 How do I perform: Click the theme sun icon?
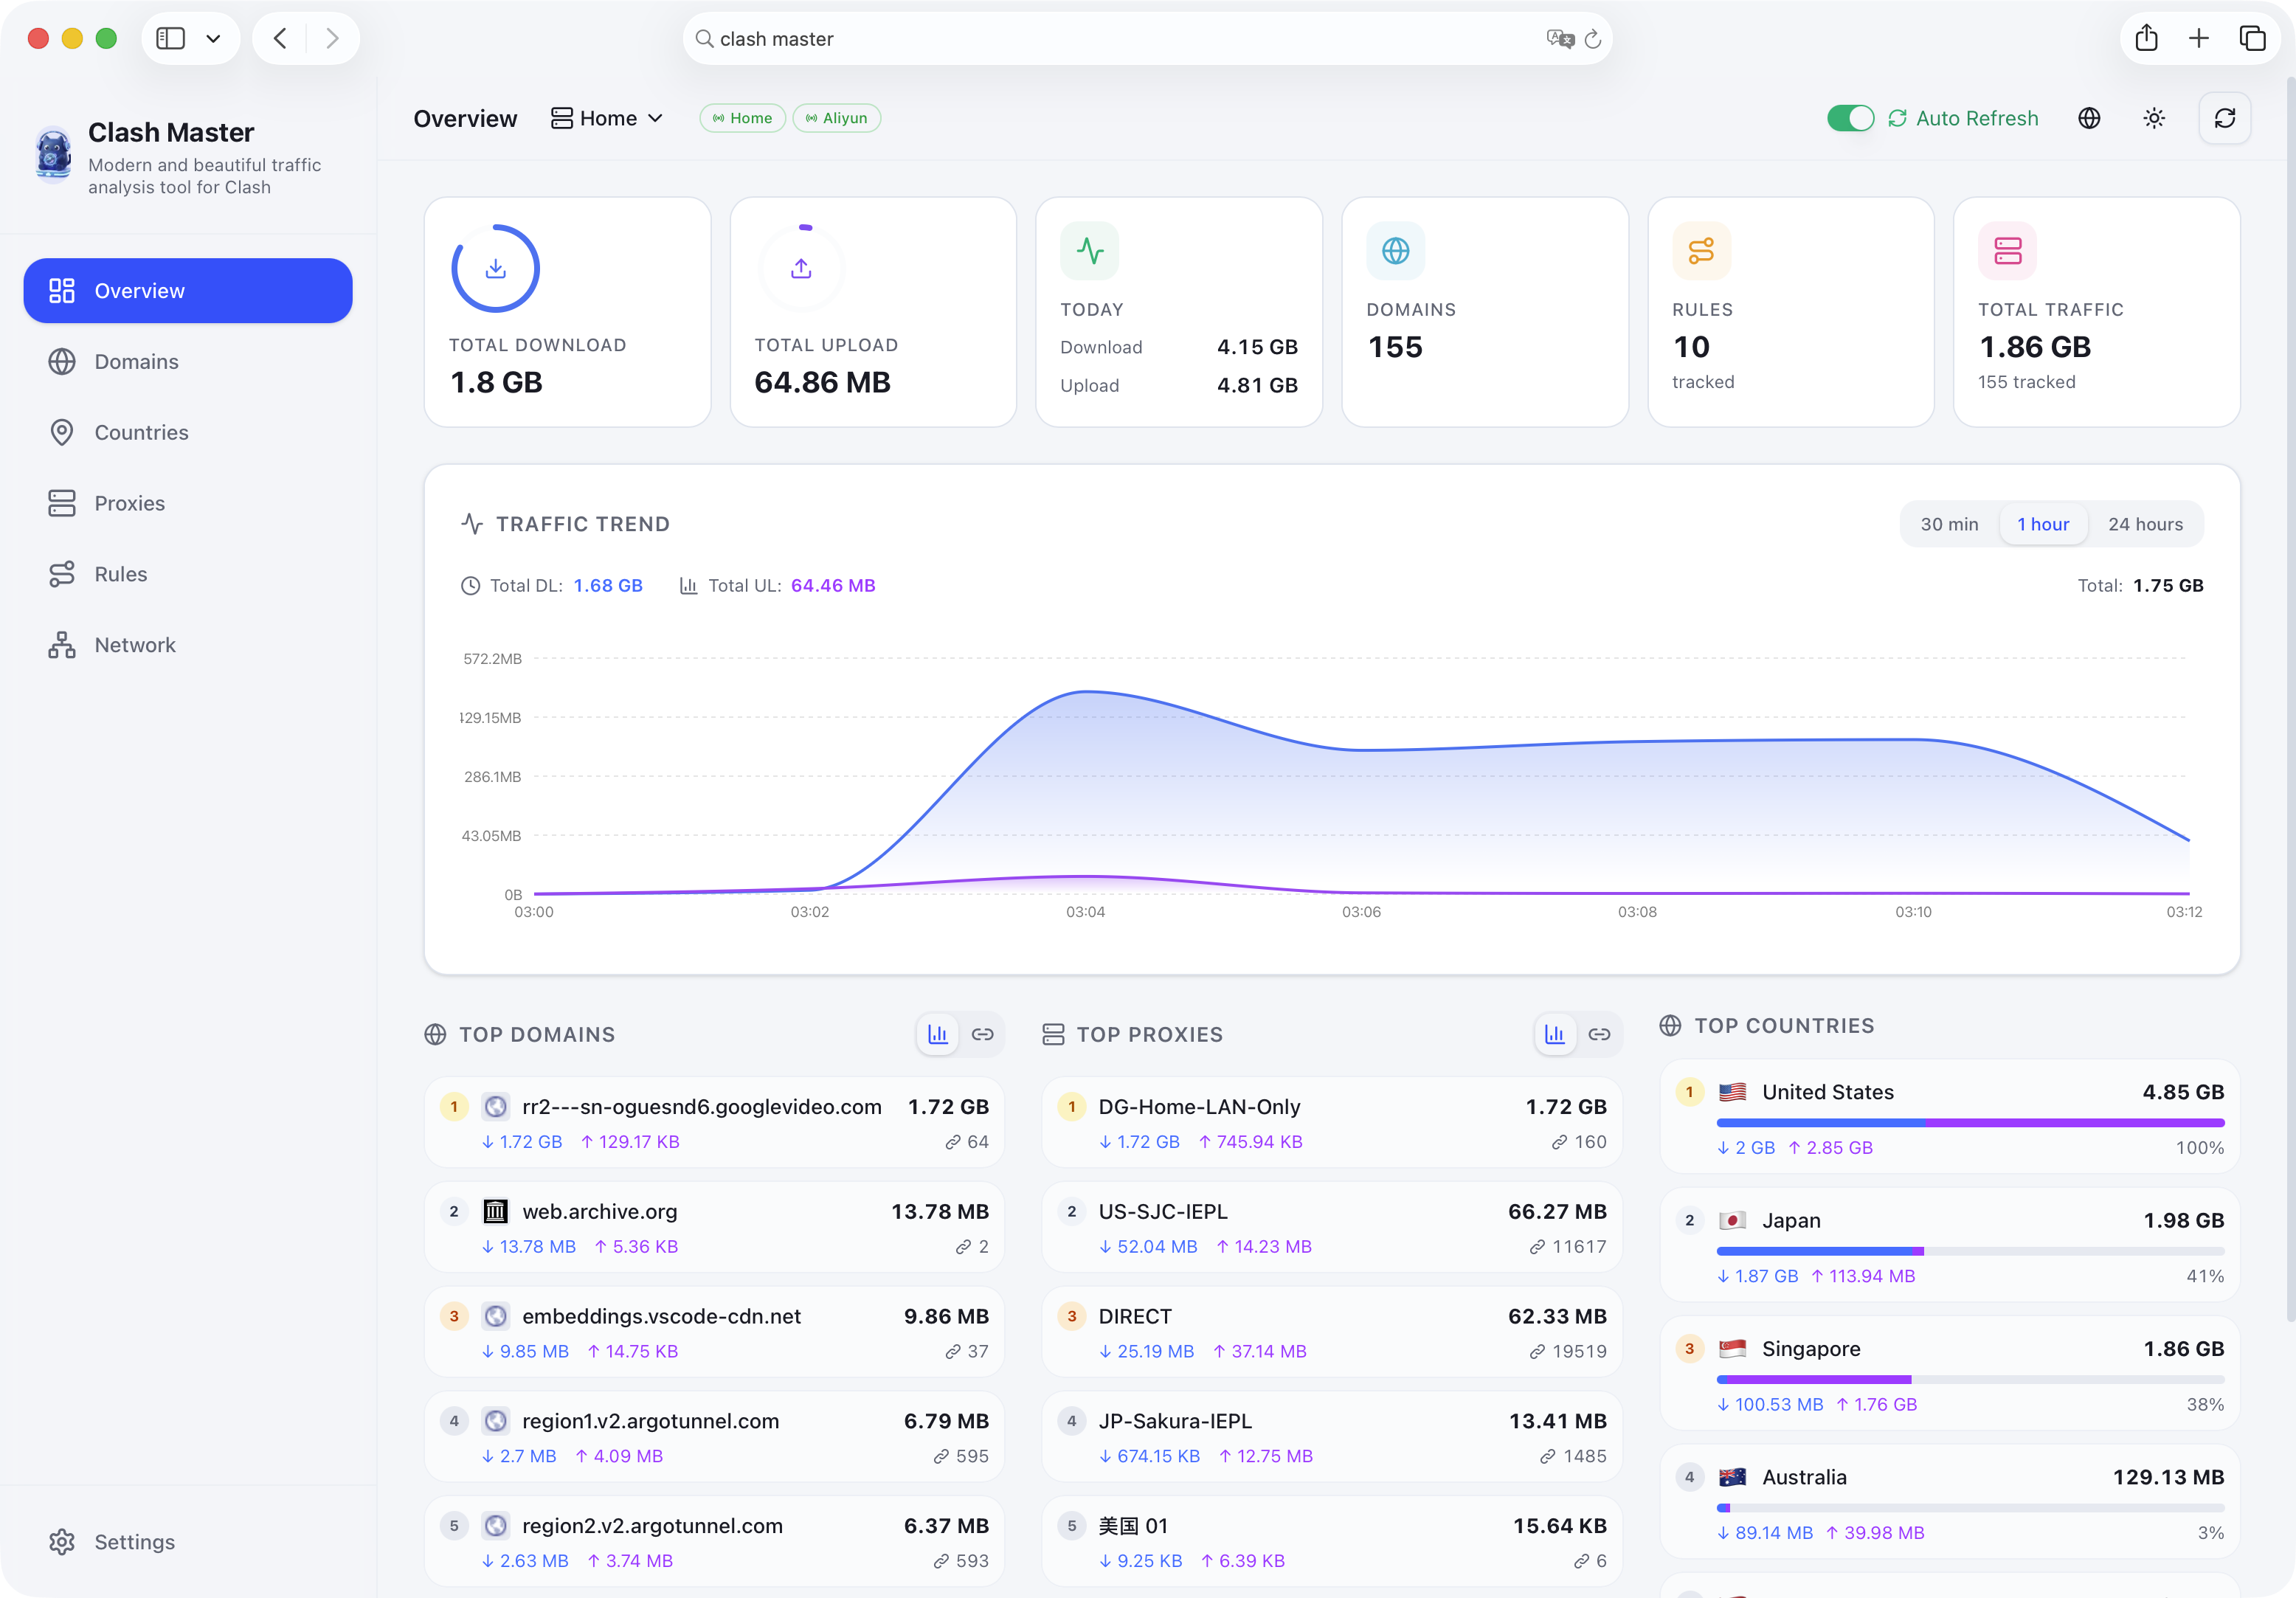pos(2154,118)
